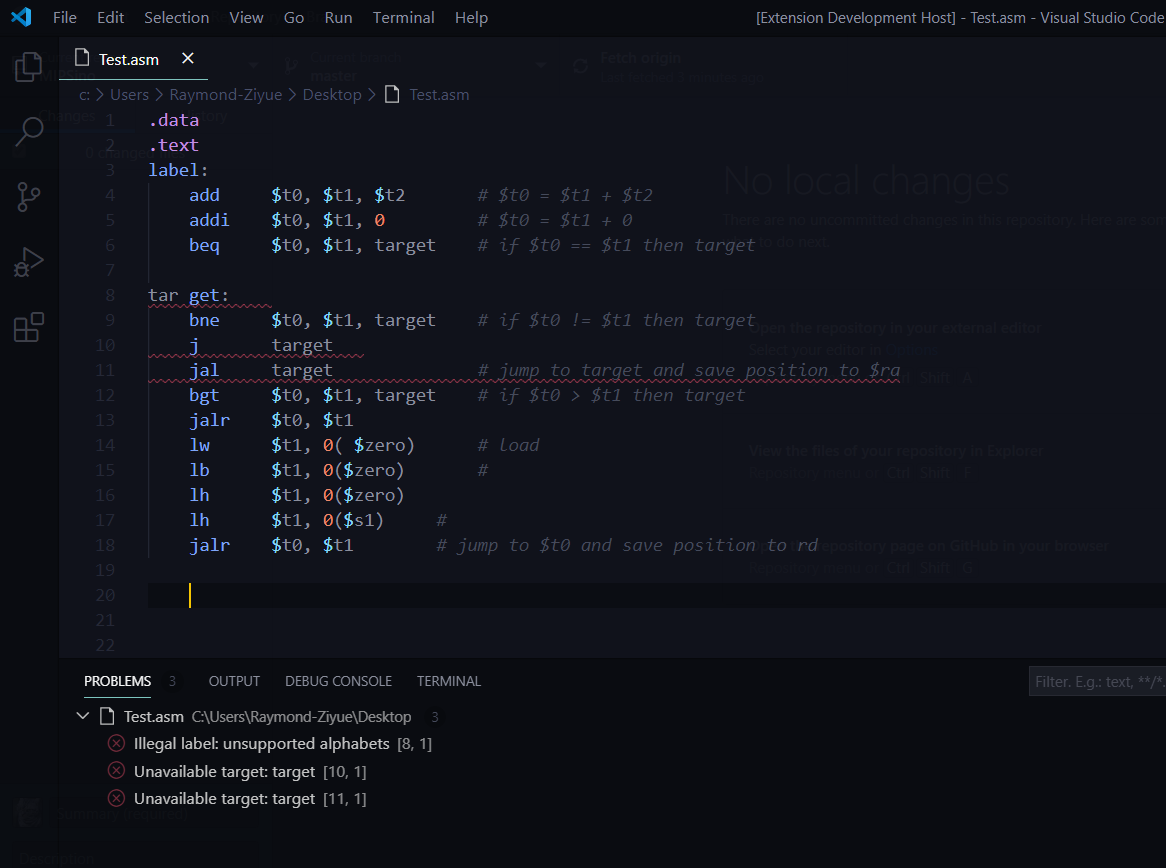
Task: Open the File menu
Action: tap(65, 17)
